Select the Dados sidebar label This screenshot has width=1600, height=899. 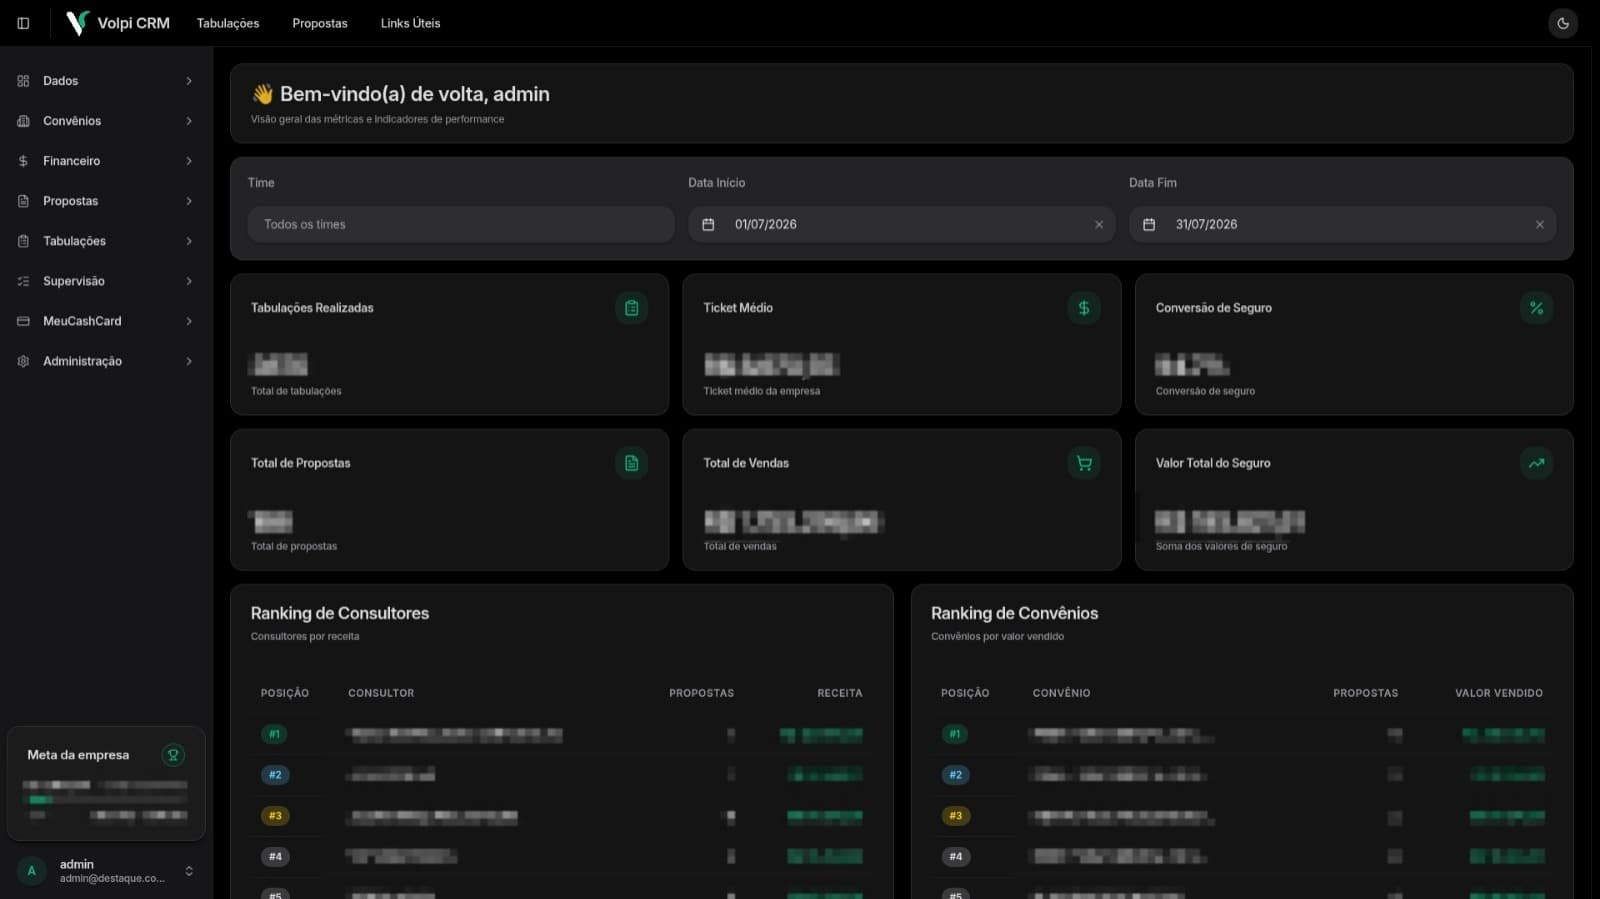click(x=60, y=81)
